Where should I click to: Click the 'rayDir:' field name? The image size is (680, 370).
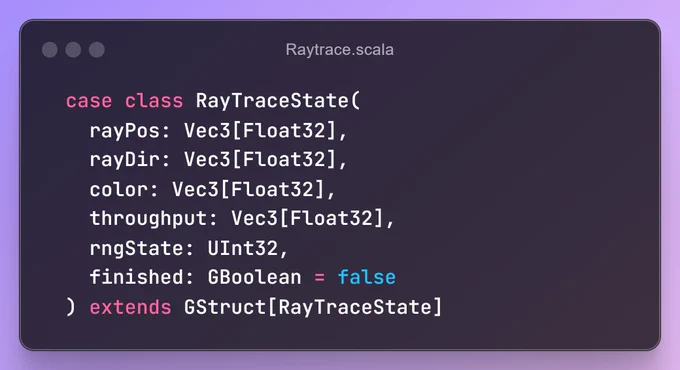coord(130,160)
